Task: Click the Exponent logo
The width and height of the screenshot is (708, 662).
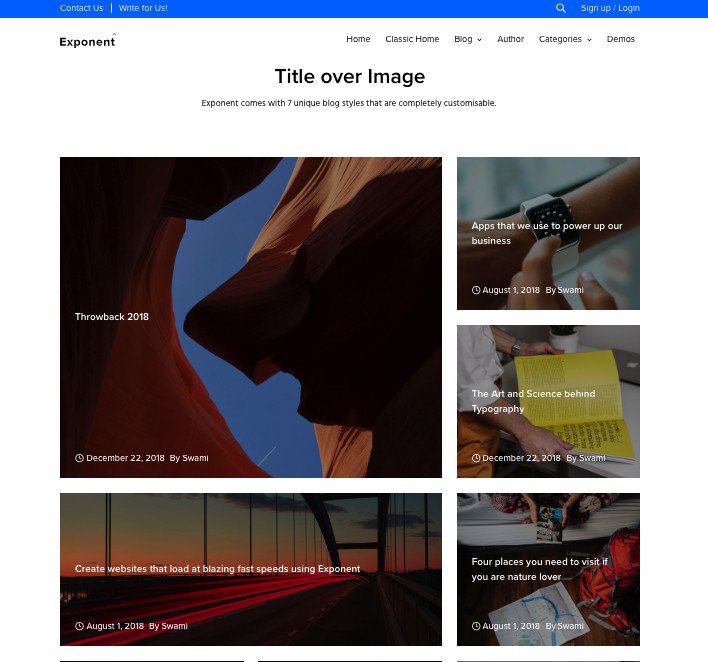Action: pos(87,41)
